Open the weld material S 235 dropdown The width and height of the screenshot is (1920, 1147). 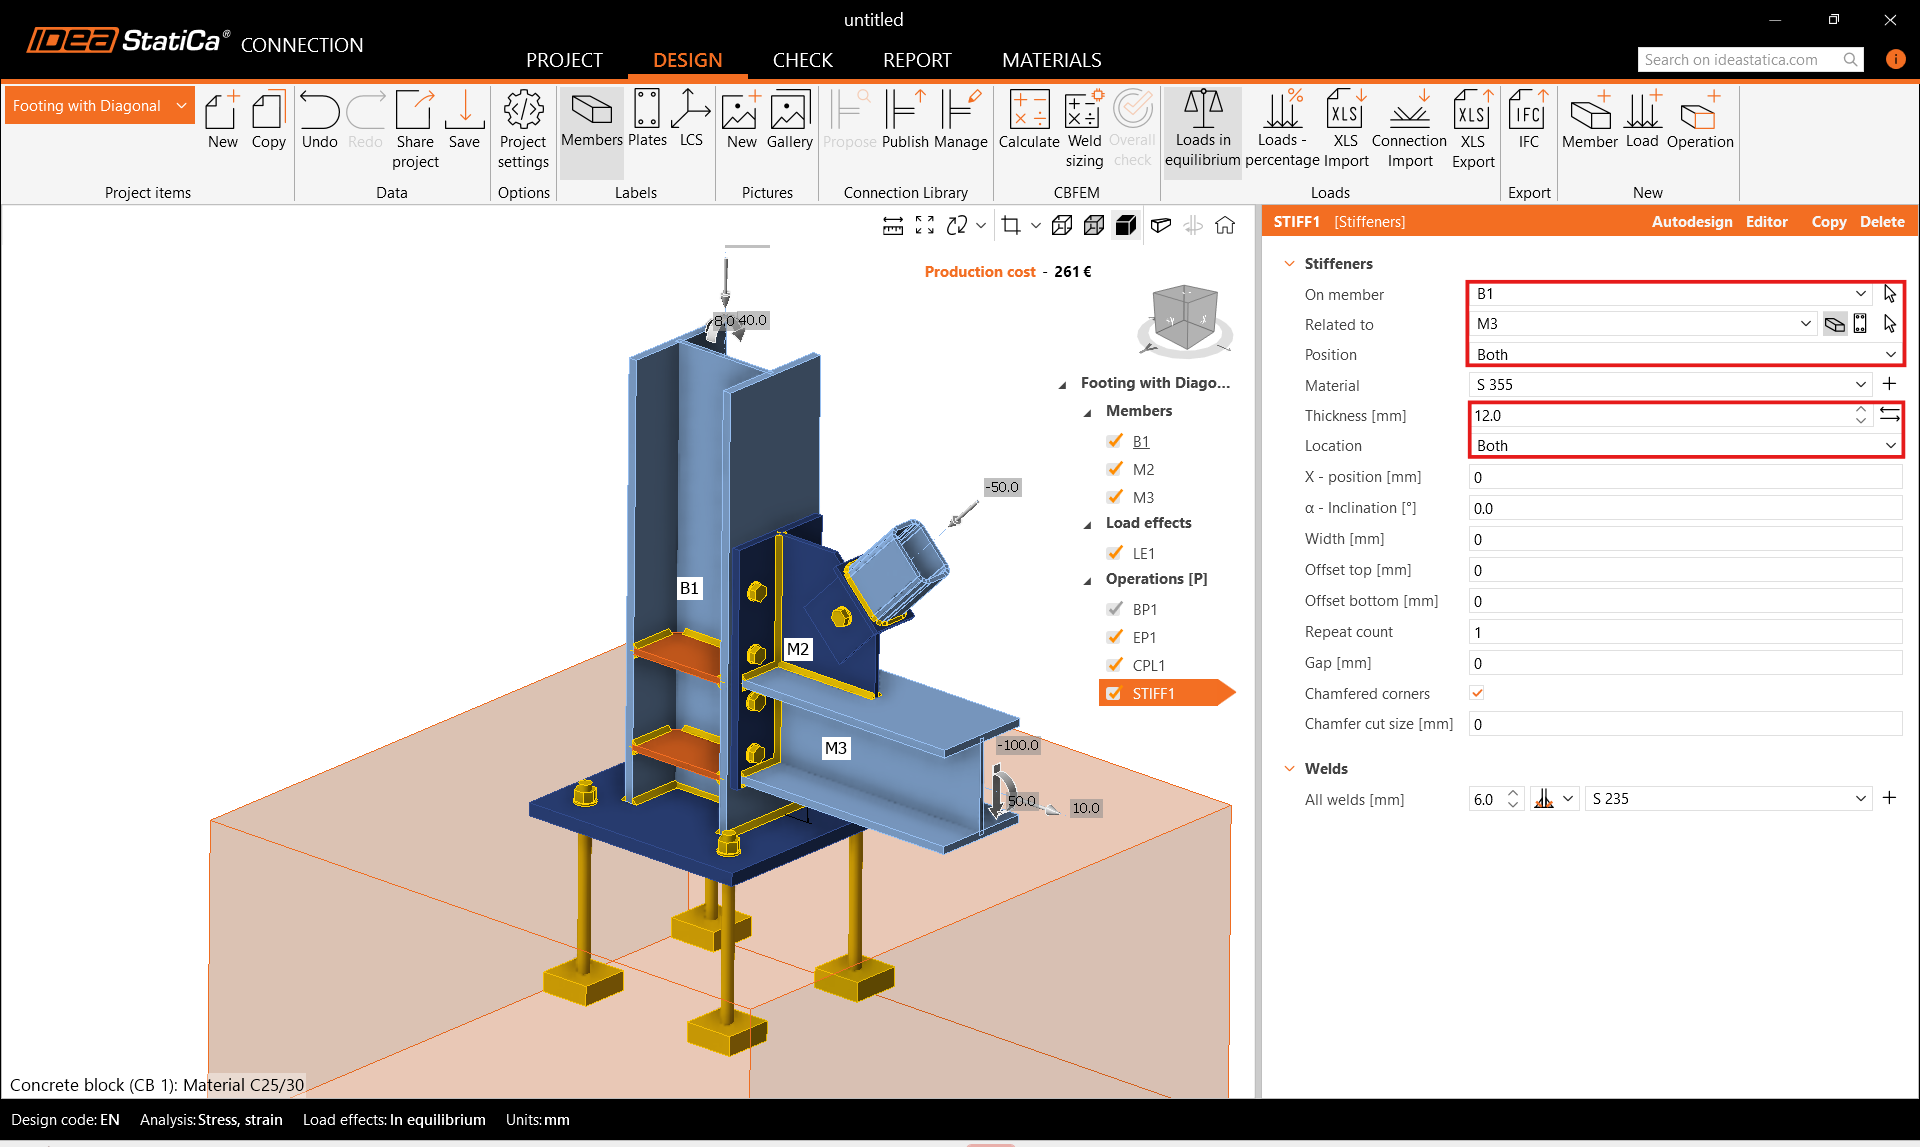click(1728, 799)
